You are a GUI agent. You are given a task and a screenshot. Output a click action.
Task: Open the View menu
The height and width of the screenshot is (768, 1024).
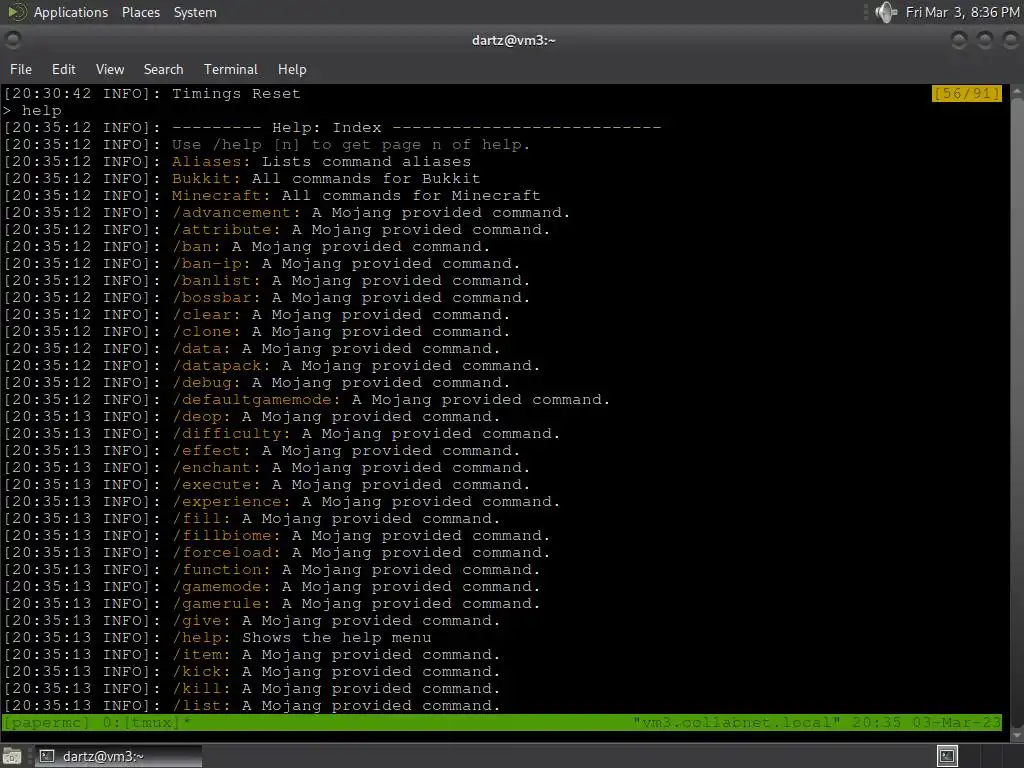pyautogui.click(x=110, y=69)
